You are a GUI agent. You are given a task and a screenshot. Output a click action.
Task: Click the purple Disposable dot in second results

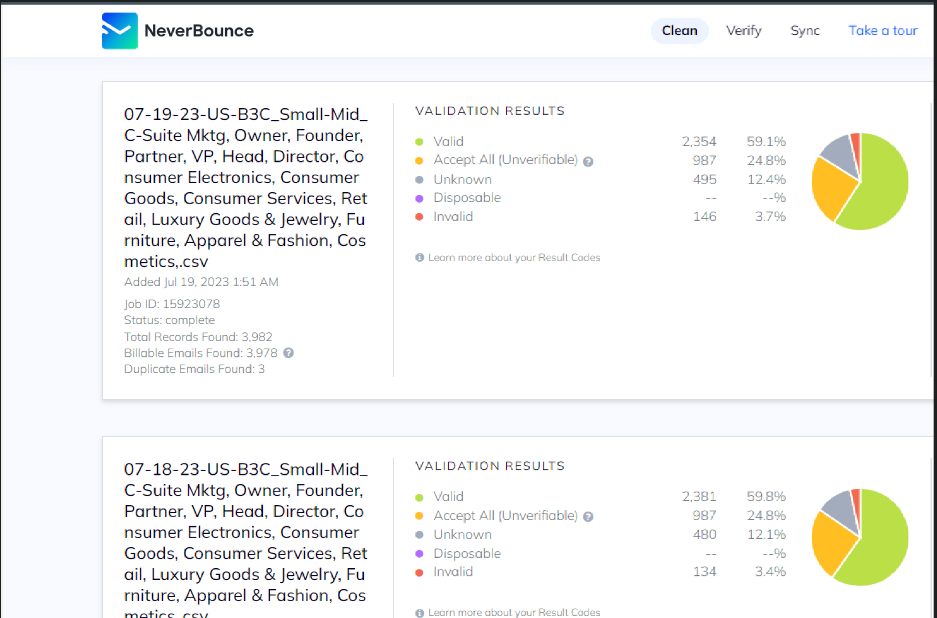419,553
